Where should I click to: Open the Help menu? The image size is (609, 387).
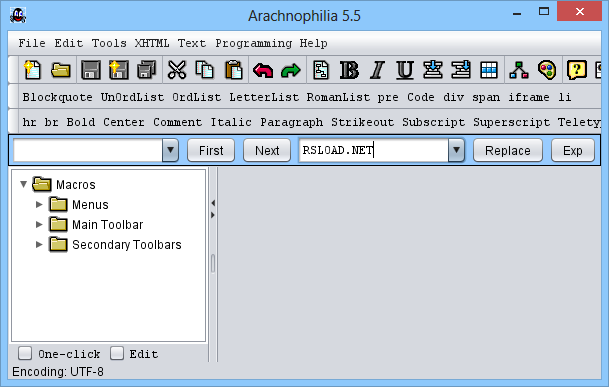tap(313, 43)
